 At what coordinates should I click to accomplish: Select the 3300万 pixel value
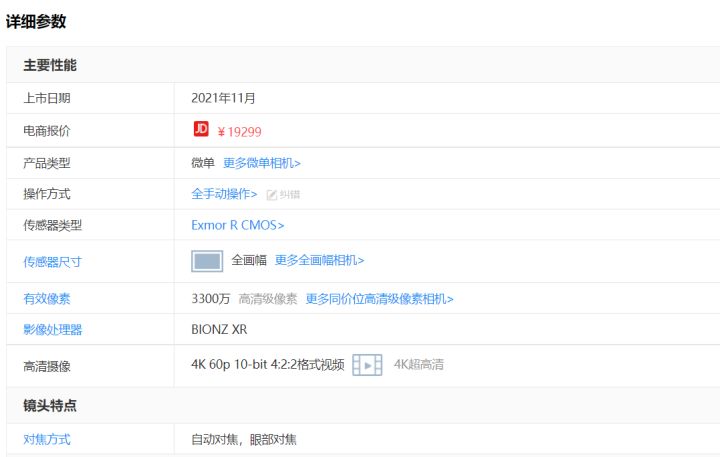click(210, 299)
